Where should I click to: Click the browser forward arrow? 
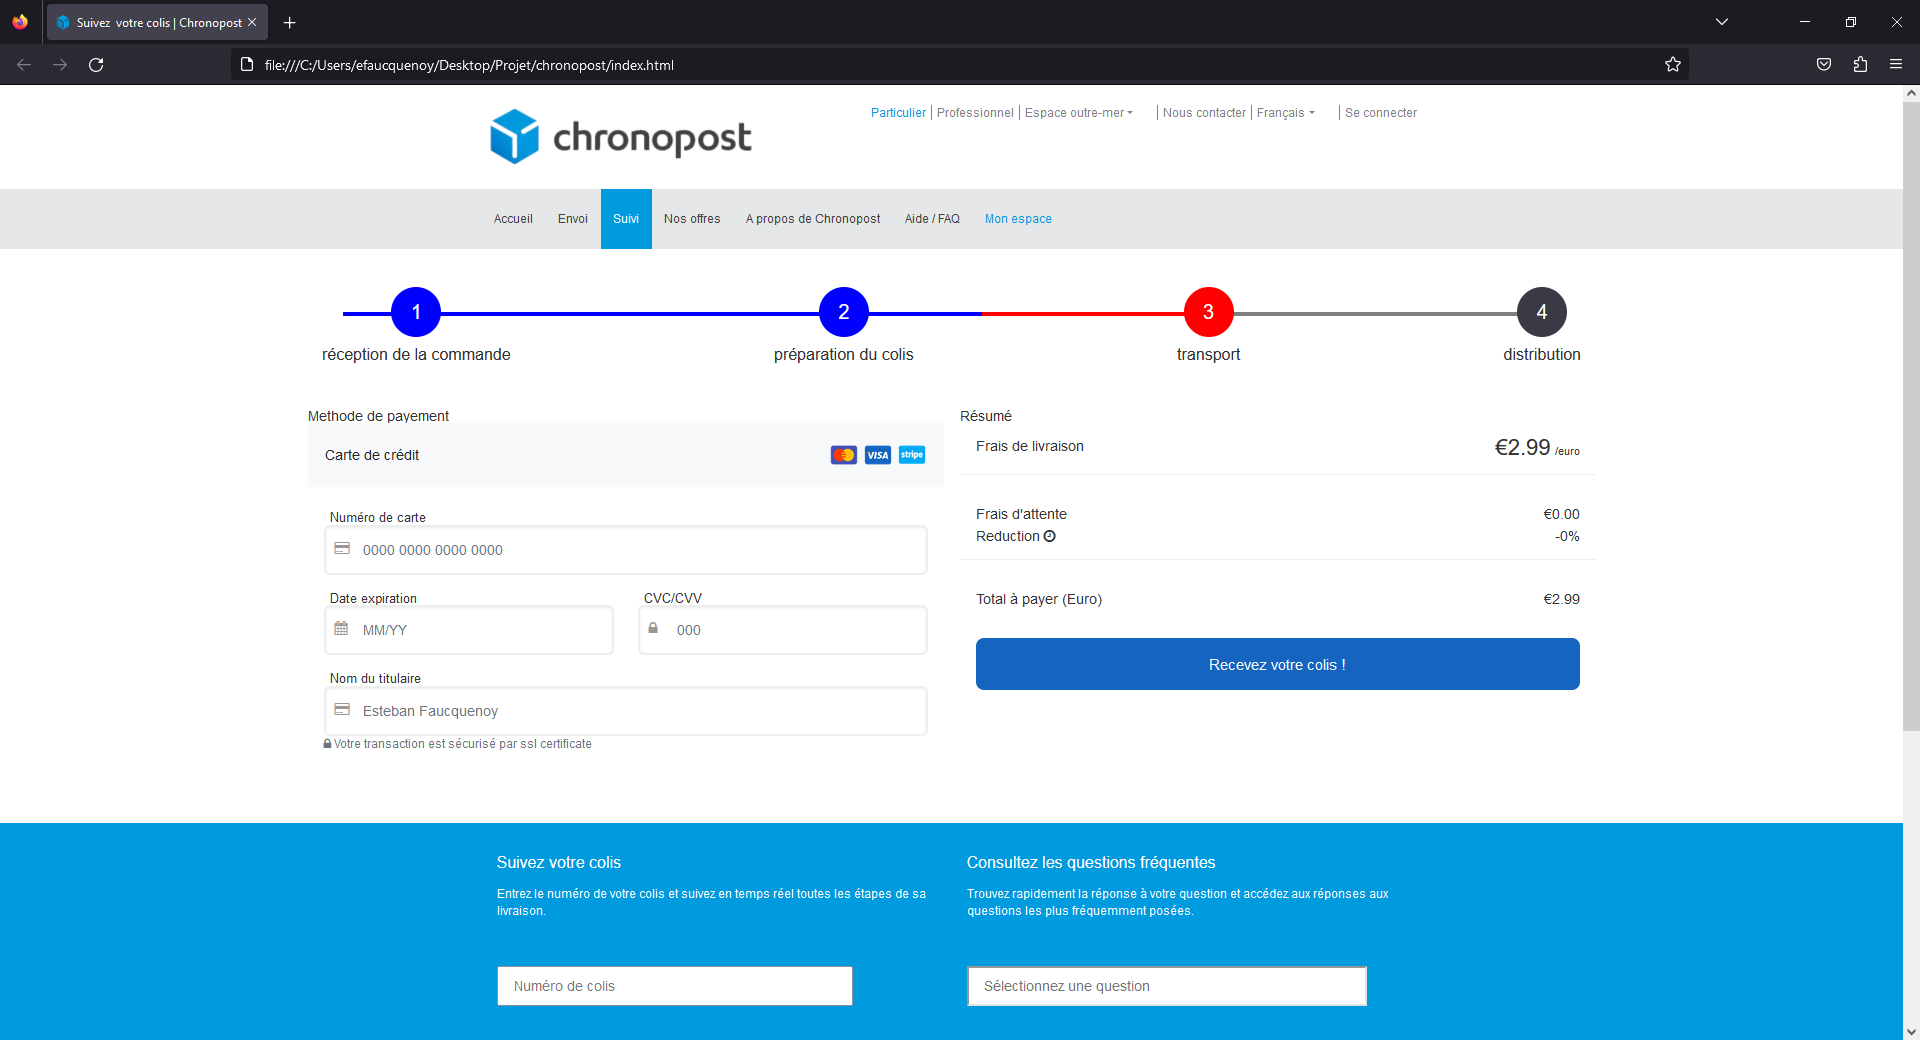[60, 65]
